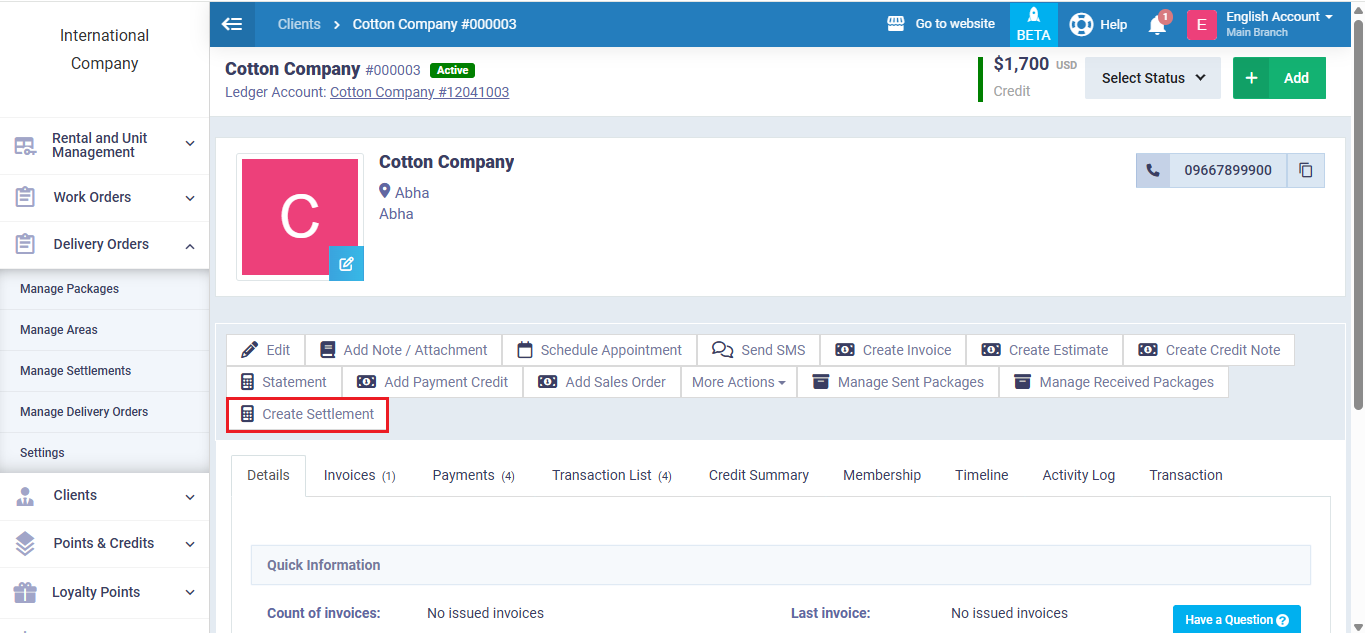Click the phone icon beside the number
The height and width of the screenshot is (633, 1365).
[1153, 170]
